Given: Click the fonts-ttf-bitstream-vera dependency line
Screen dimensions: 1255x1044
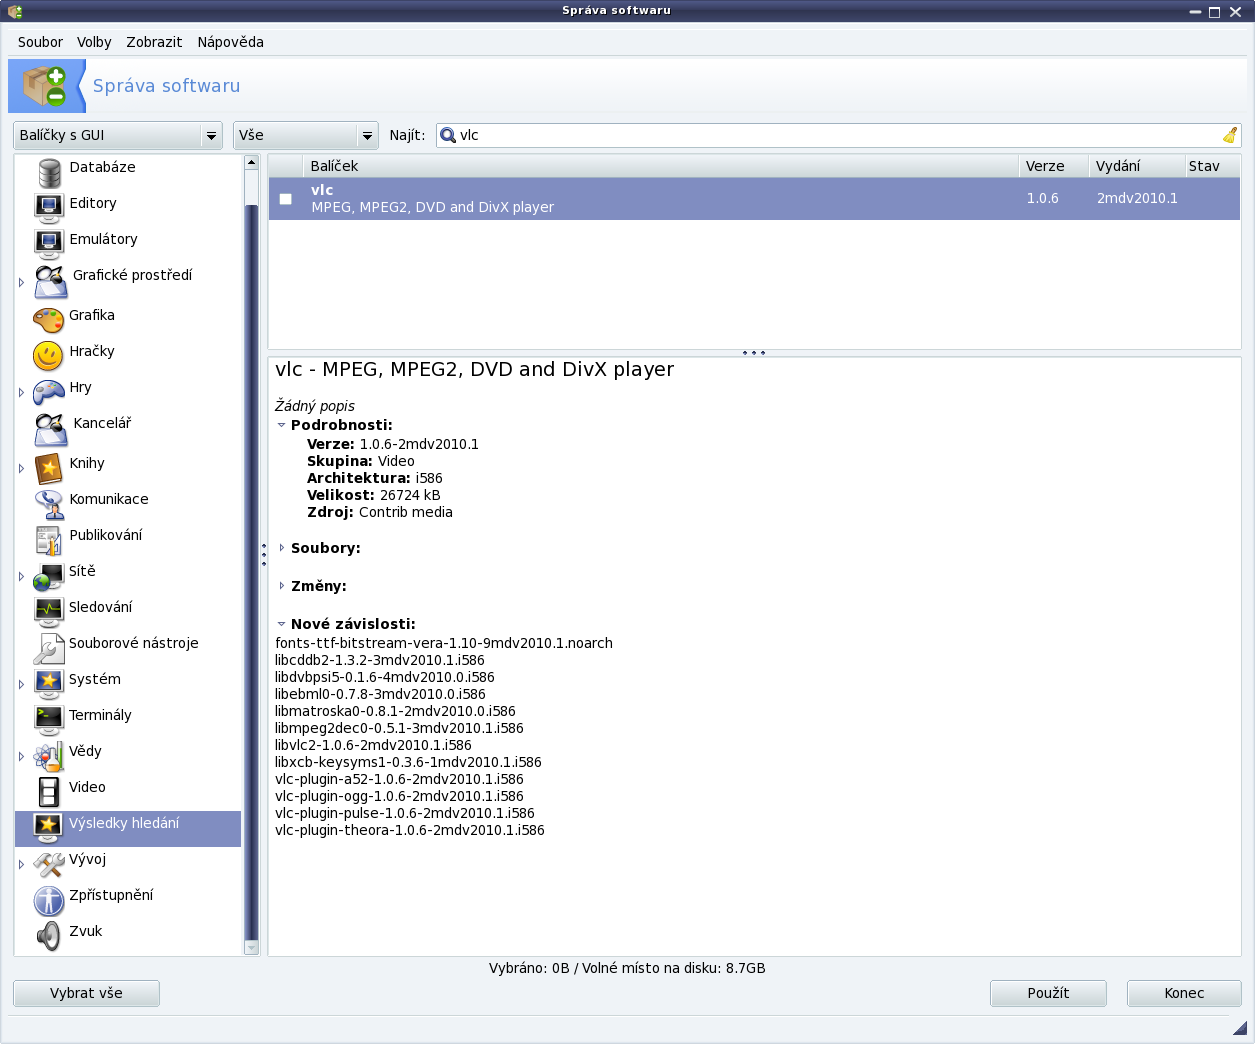Looking at the screenshot, I should click(x=444, y=643).
